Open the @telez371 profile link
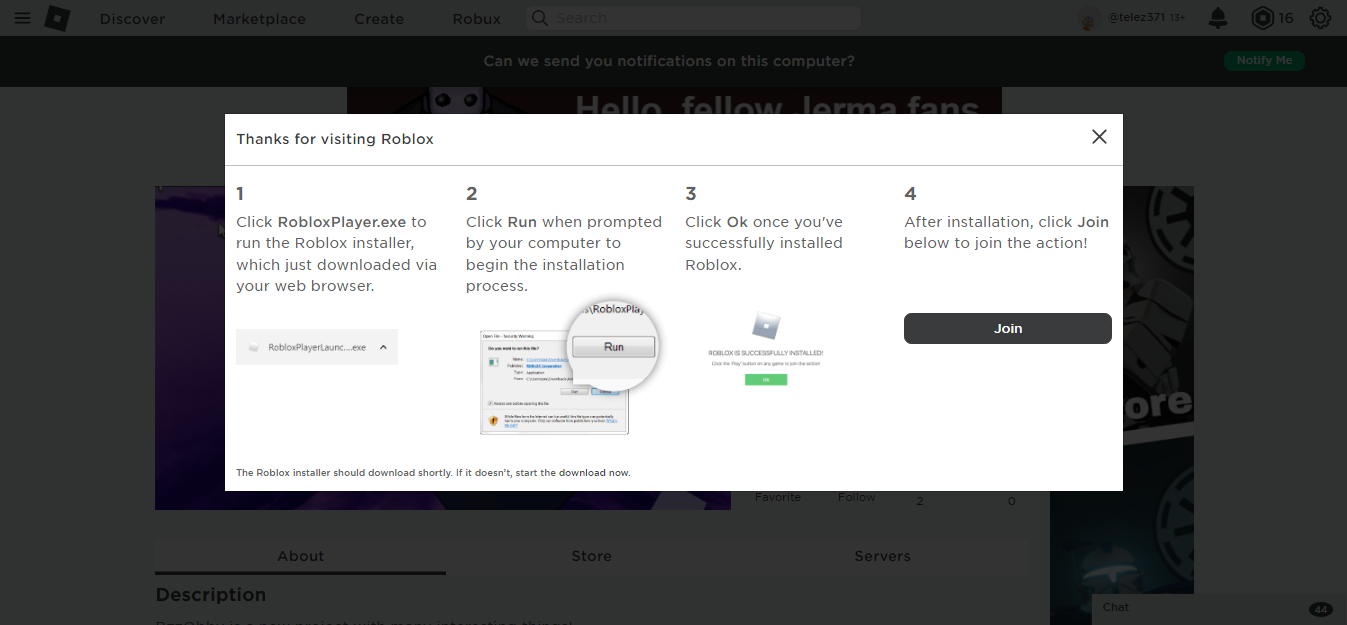This screenshot has width=1347, height=625. click(x=1136, y=18)
